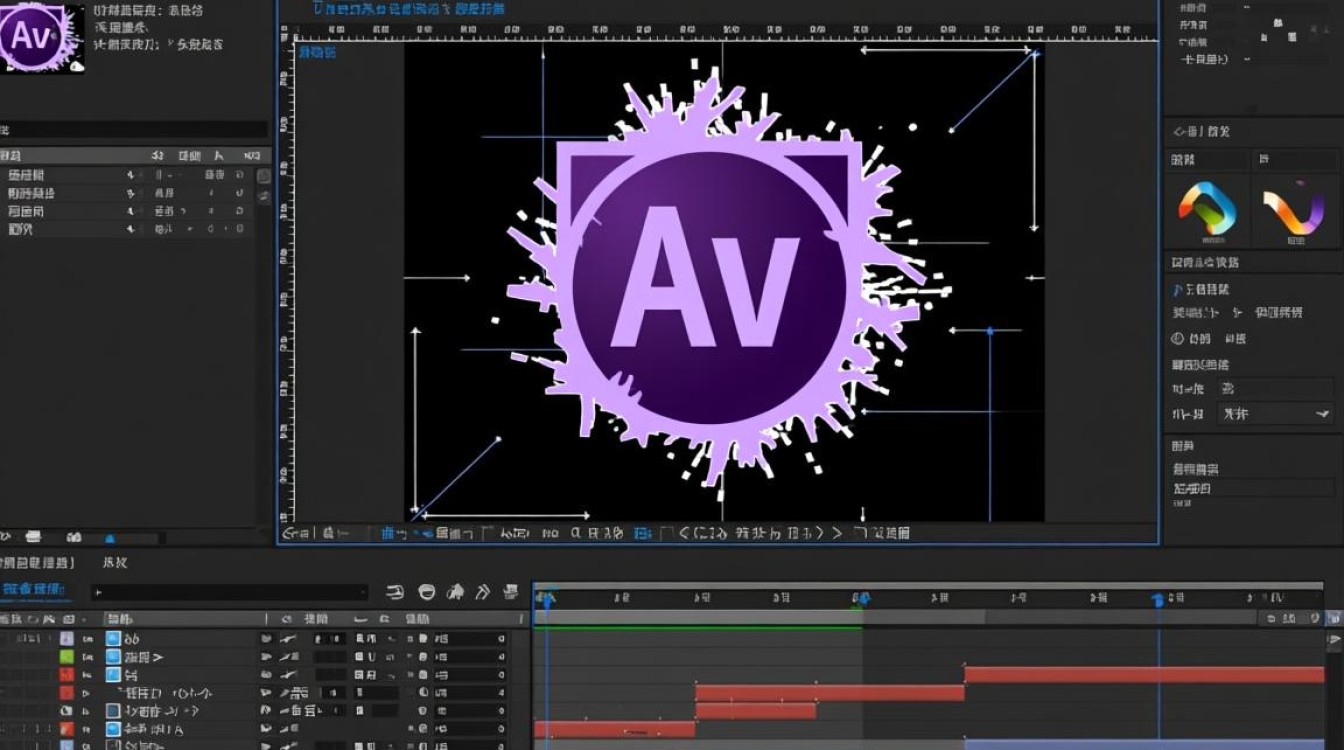The image size is (1344, 750).
Task: Click the first icon right of timeline search field
Action: click(395, 593)
